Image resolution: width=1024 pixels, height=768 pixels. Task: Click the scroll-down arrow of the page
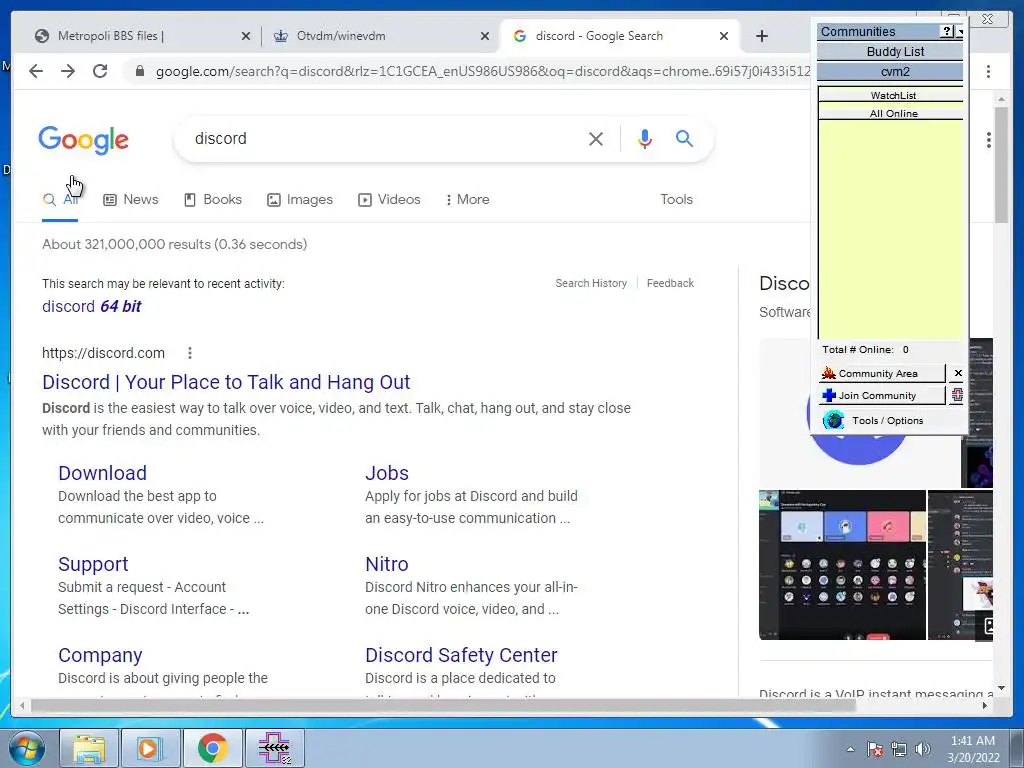(x=1001, y=688)
